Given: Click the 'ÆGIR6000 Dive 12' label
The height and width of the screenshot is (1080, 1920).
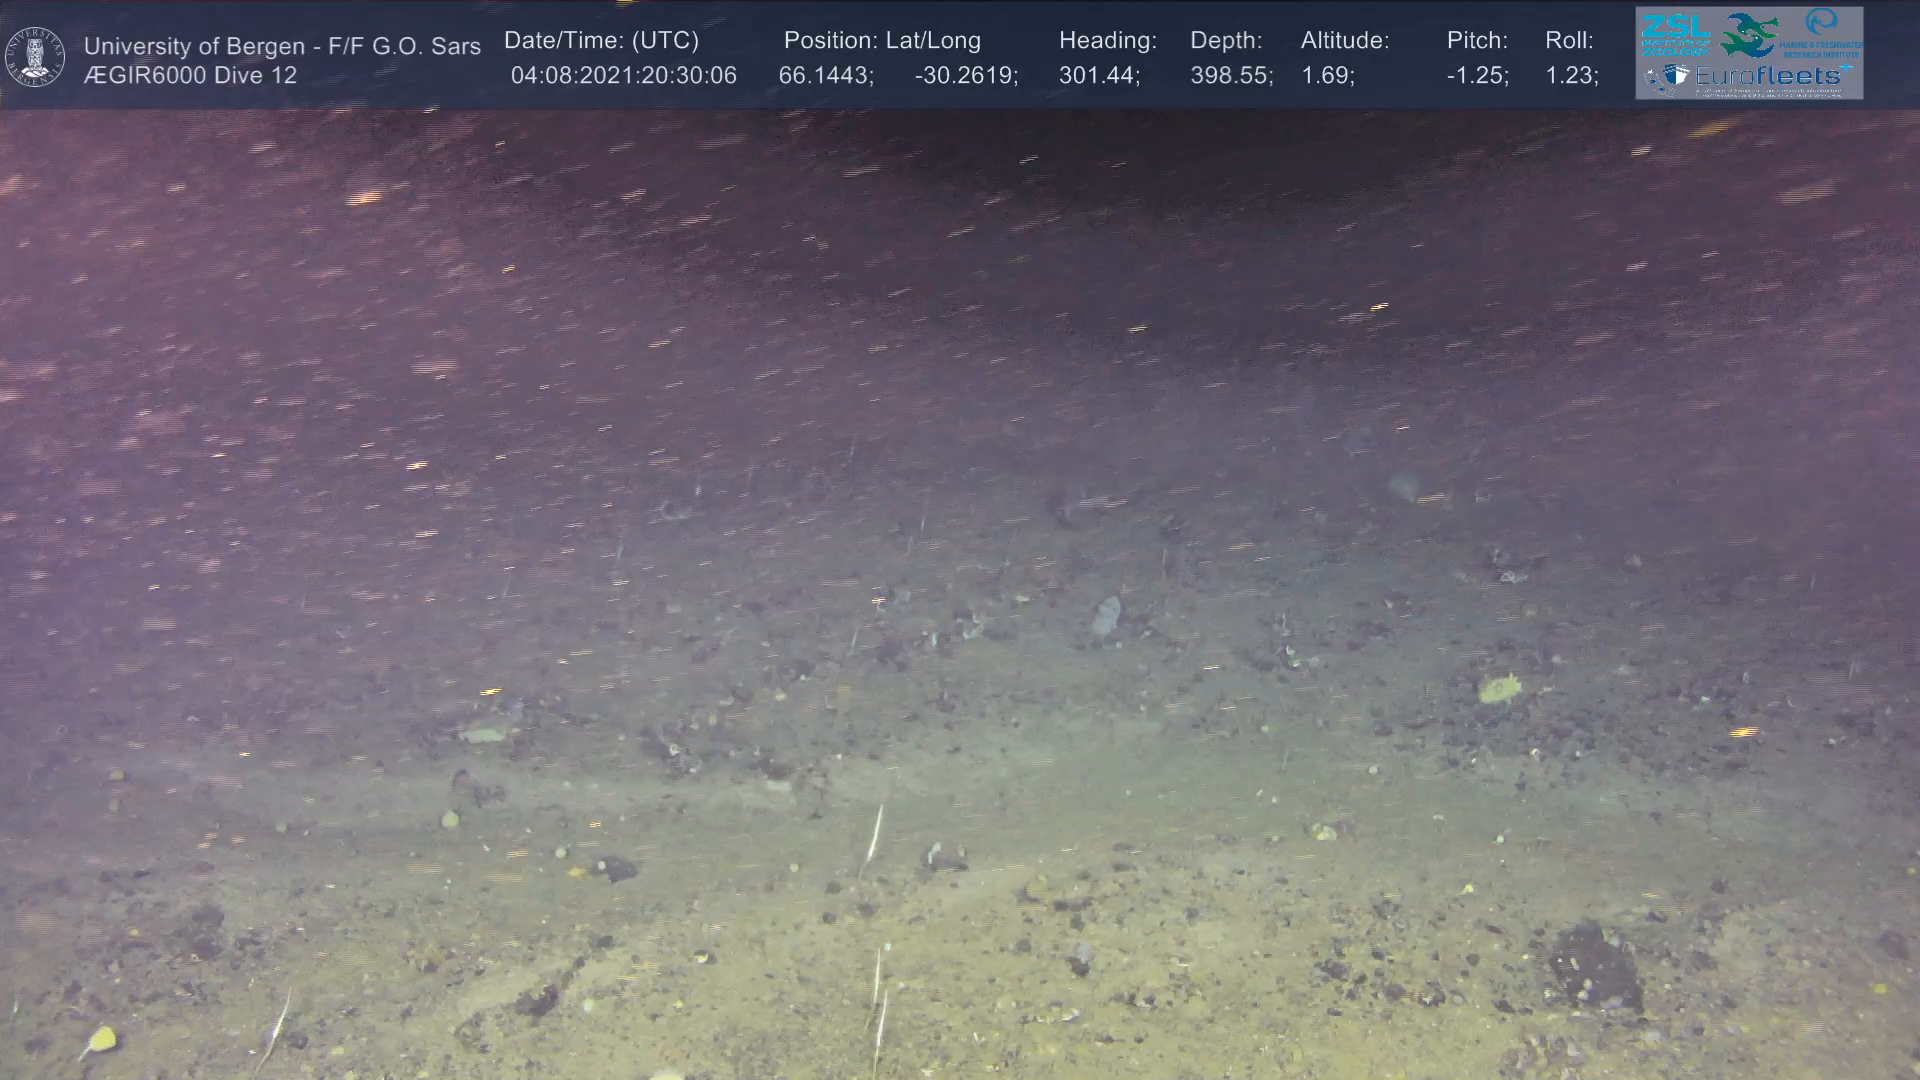Looking at the screenshot, I should click(x=190, y=76).
